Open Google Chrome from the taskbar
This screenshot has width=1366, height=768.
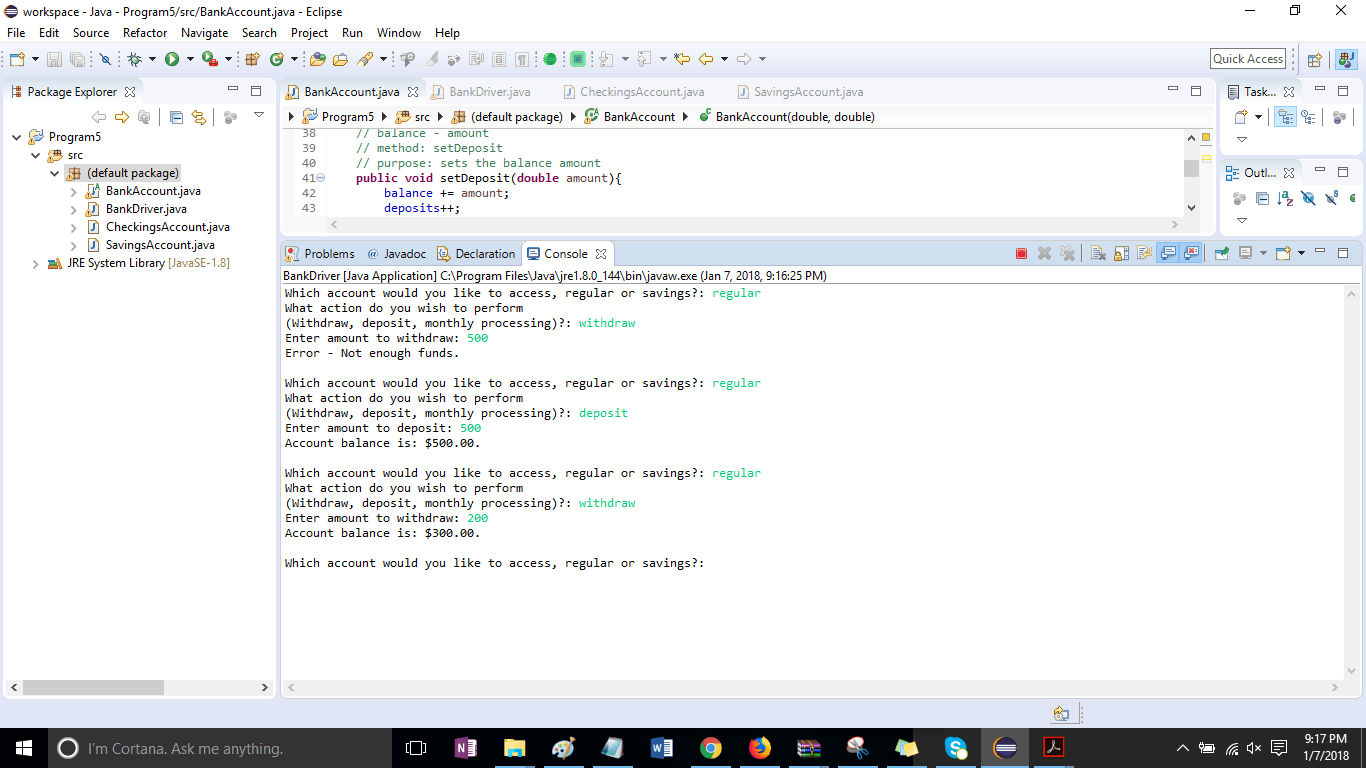pyautogui.click(x=711, y=748)
